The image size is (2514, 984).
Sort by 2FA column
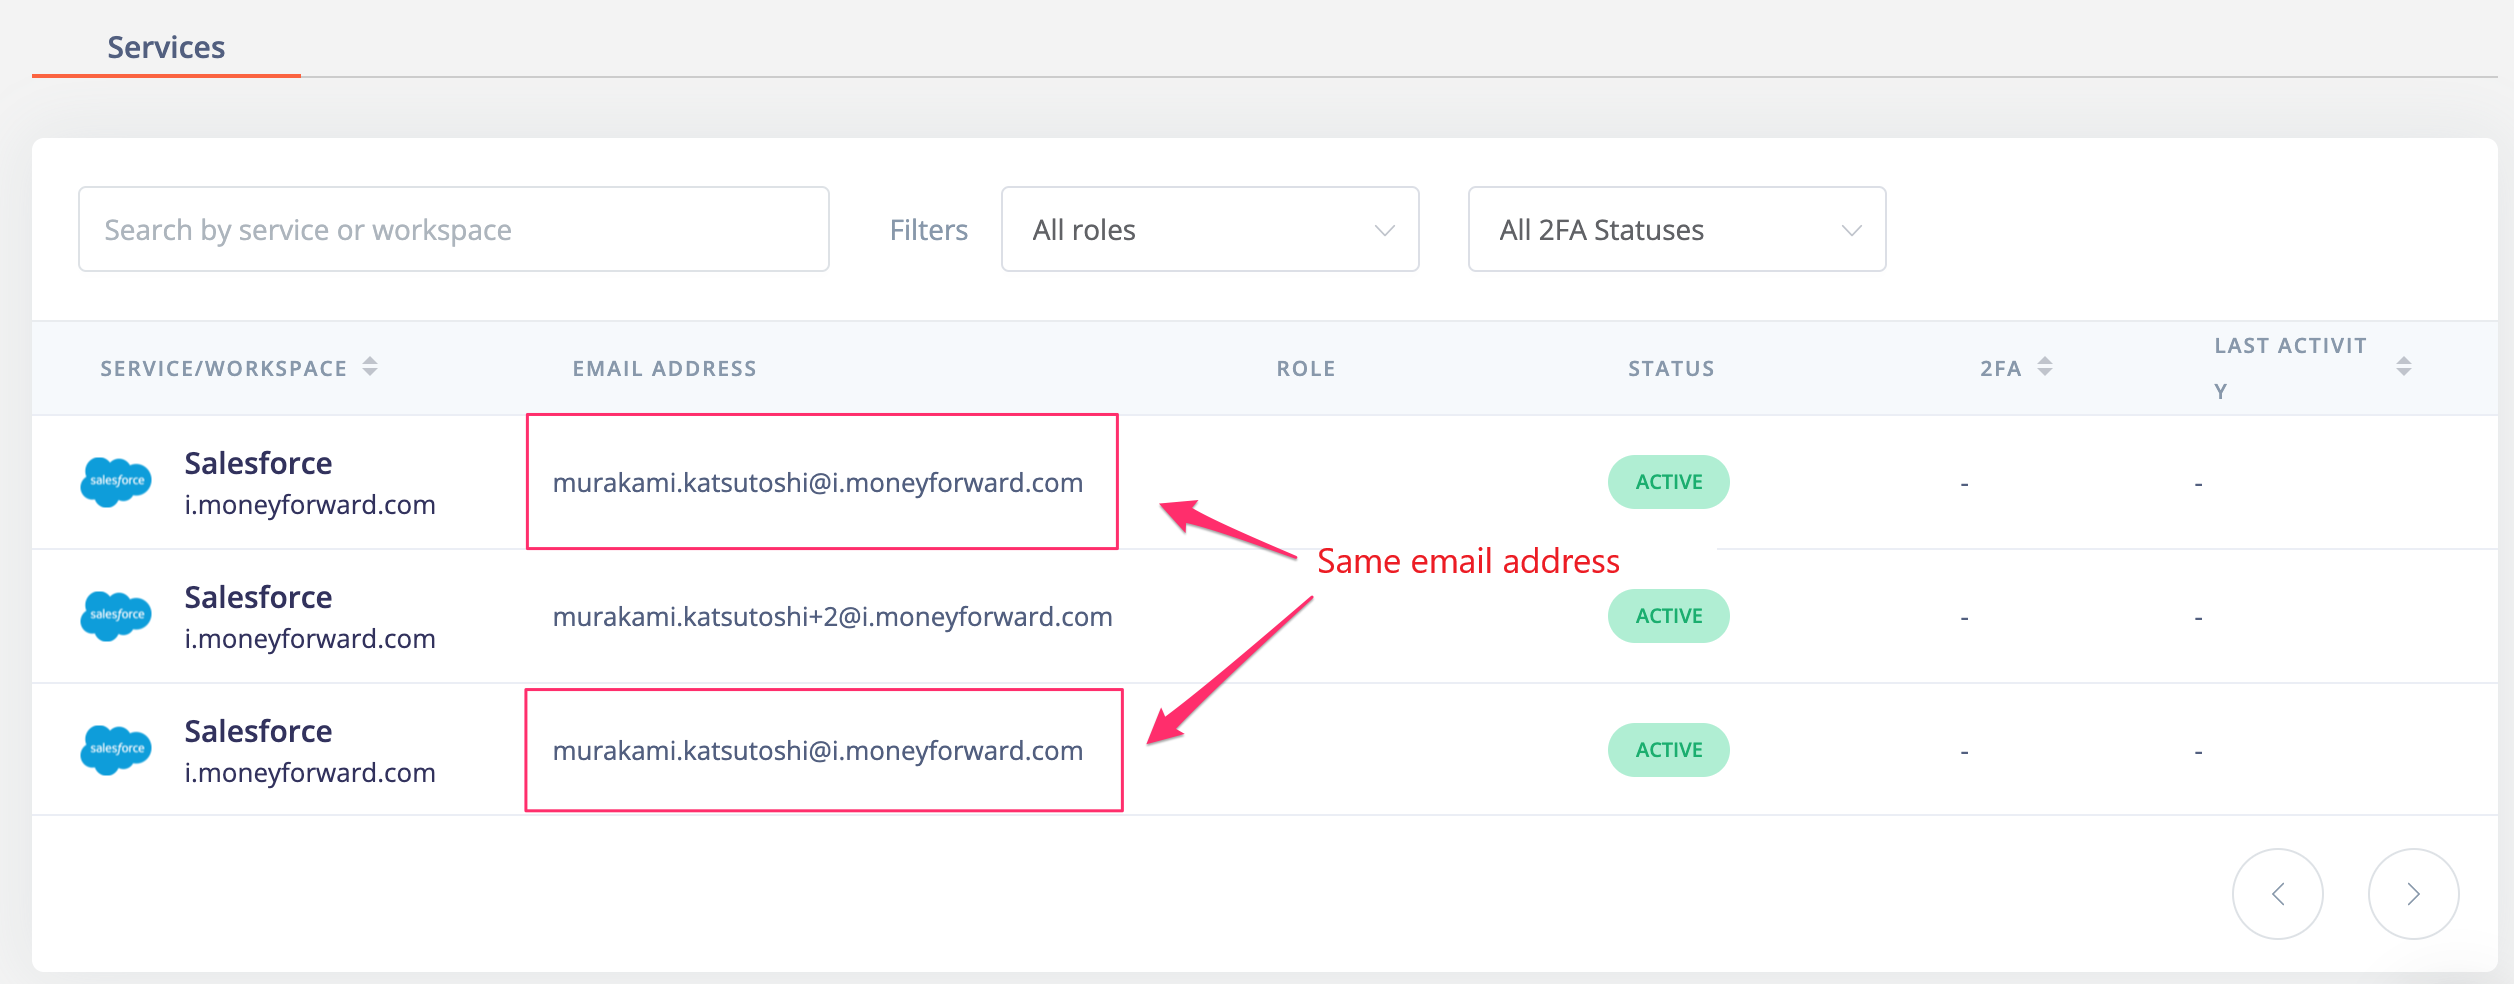2045,367
